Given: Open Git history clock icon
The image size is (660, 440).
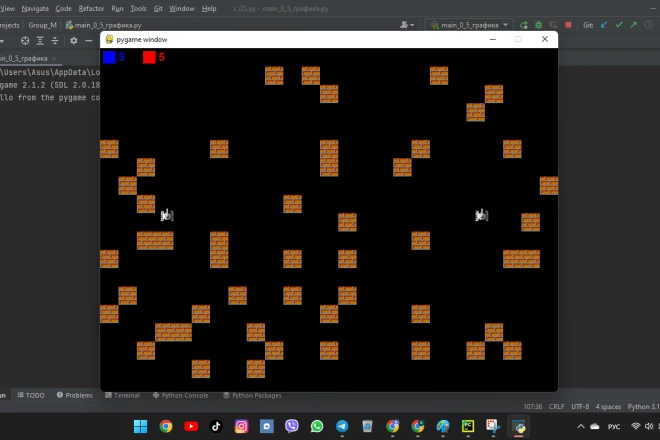Looking at the screenshot, I should (649, 25).
